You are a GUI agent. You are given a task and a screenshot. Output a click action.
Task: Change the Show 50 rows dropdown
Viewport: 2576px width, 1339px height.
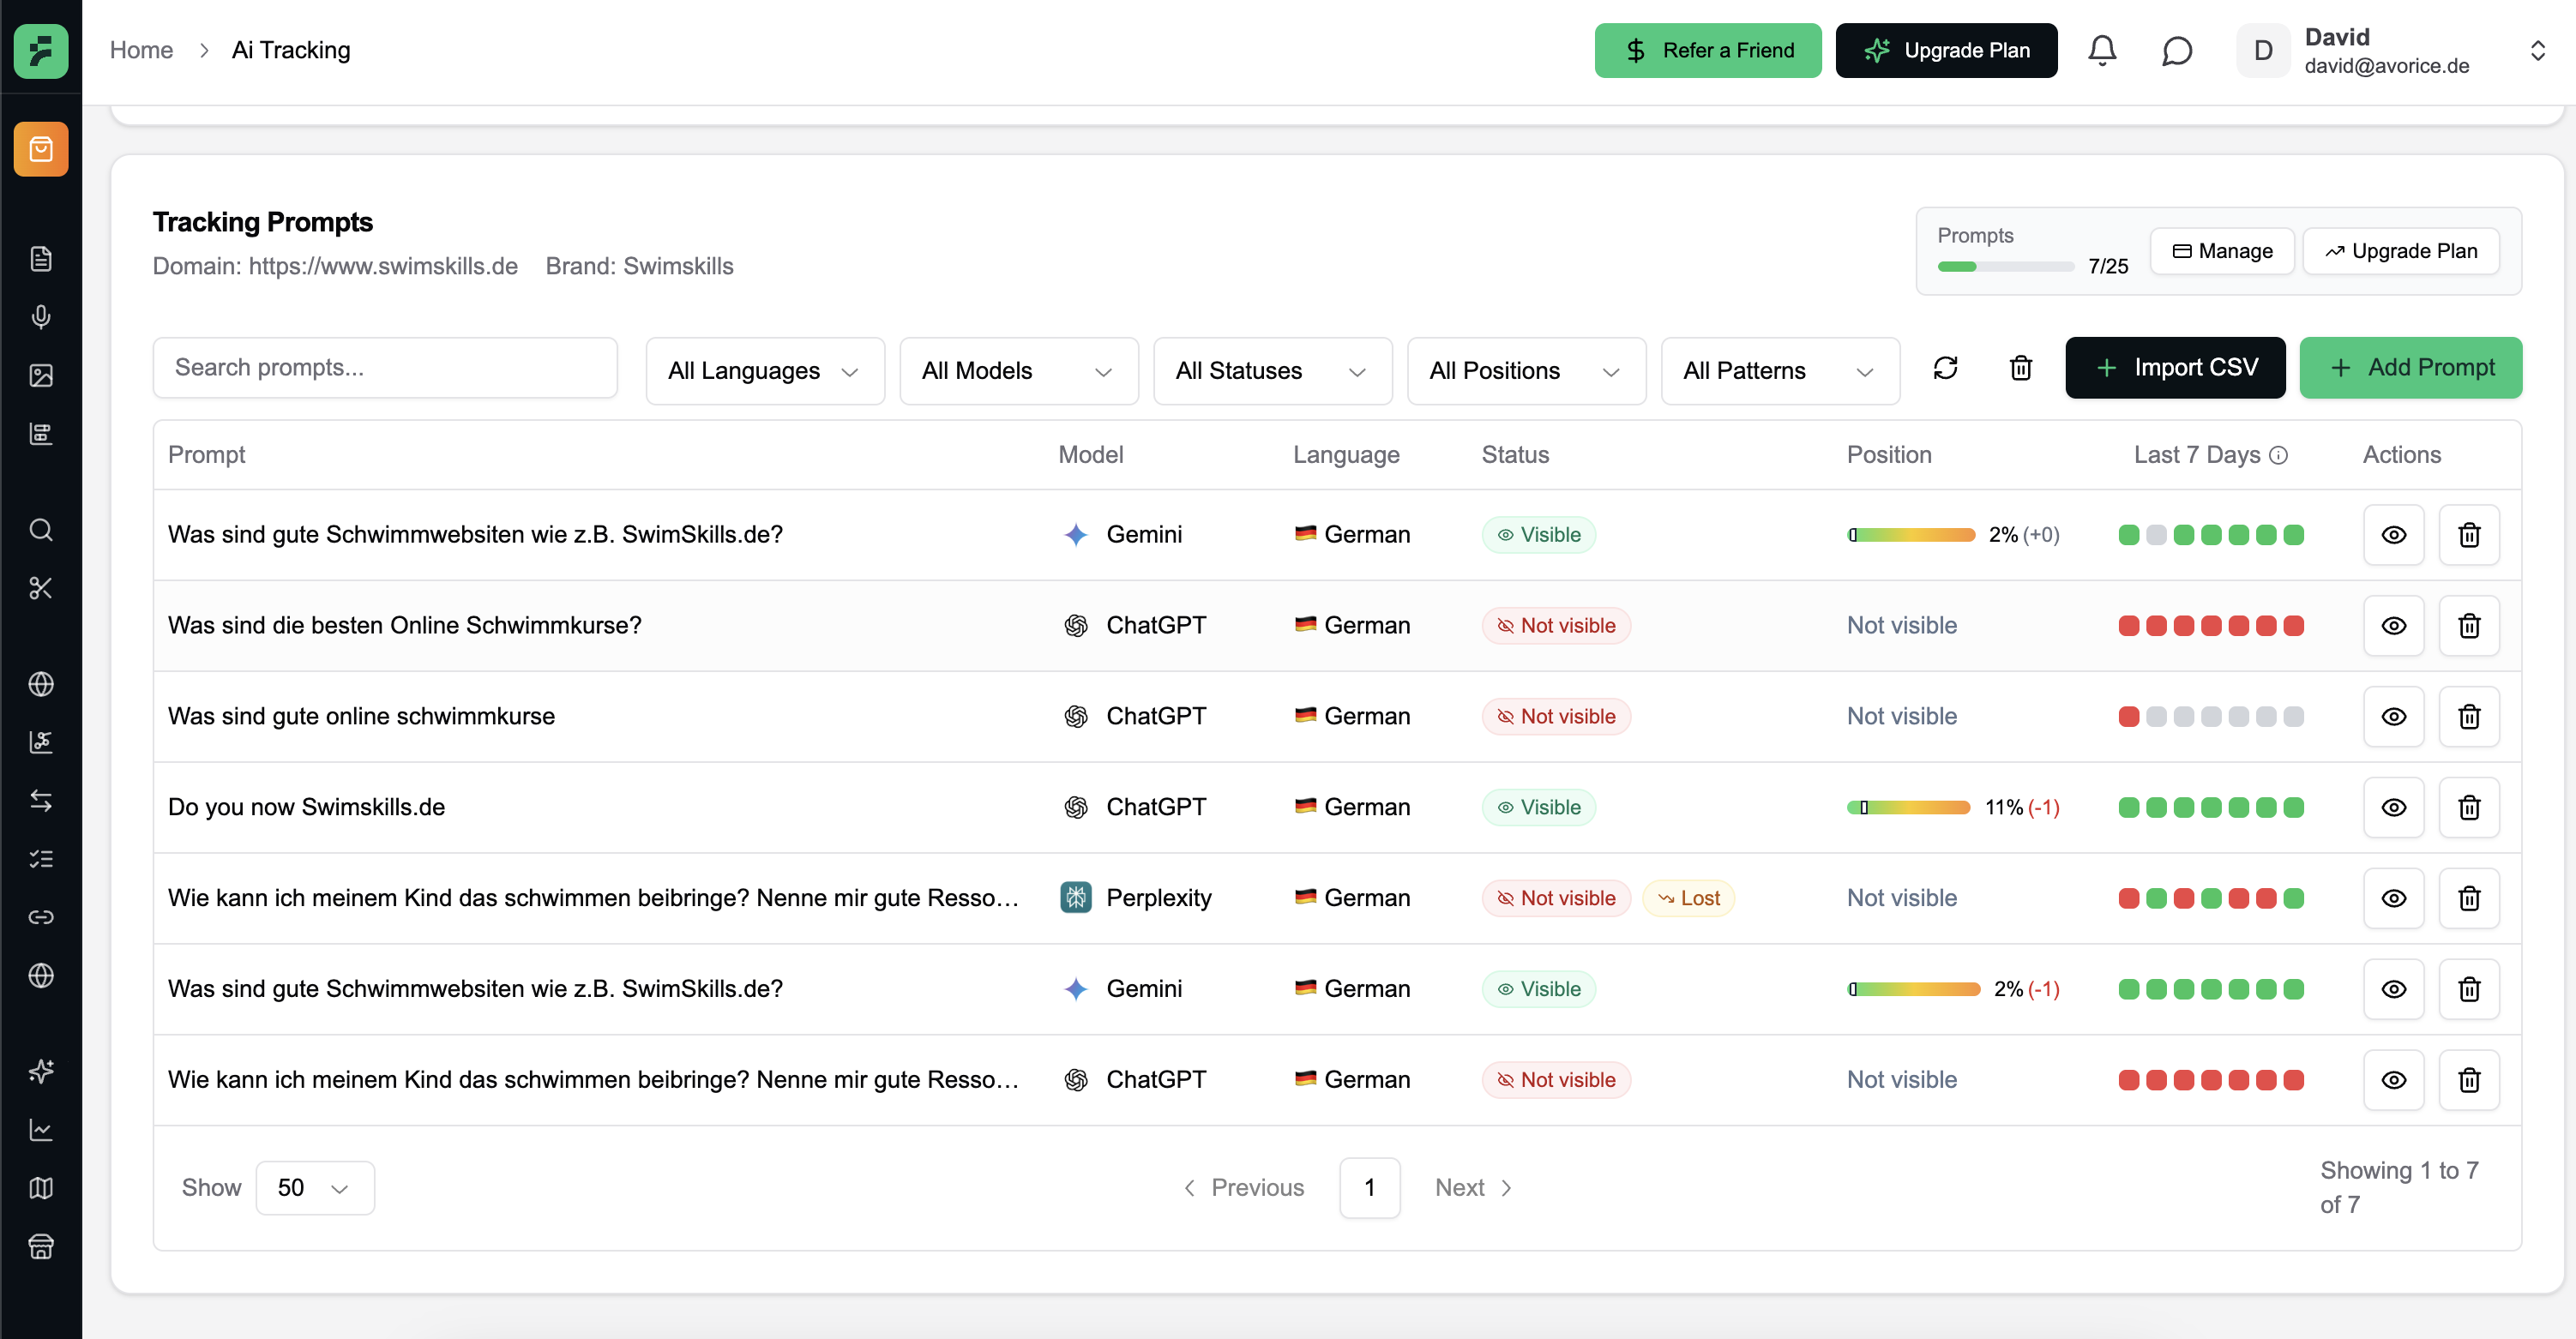[314, 1187]
